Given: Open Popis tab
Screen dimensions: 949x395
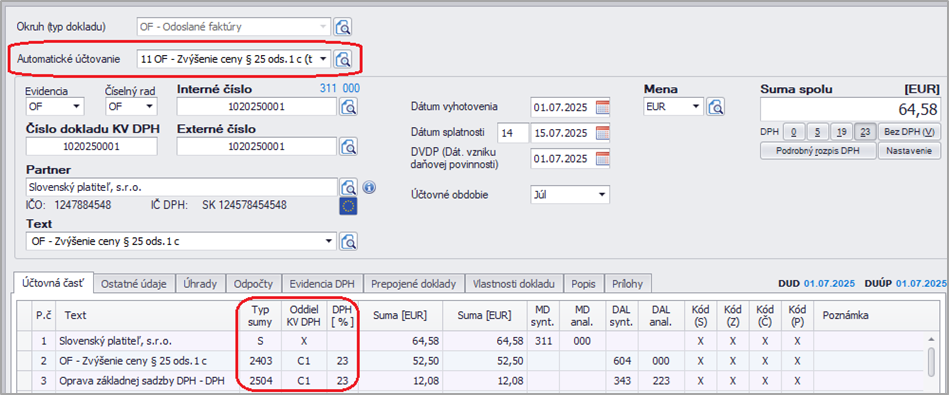Looking at the screenshot, I should point(583,283).
